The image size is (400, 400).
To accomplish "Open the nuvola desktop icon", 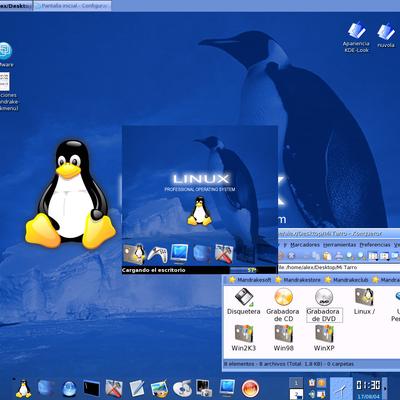I will pos(386,35).
